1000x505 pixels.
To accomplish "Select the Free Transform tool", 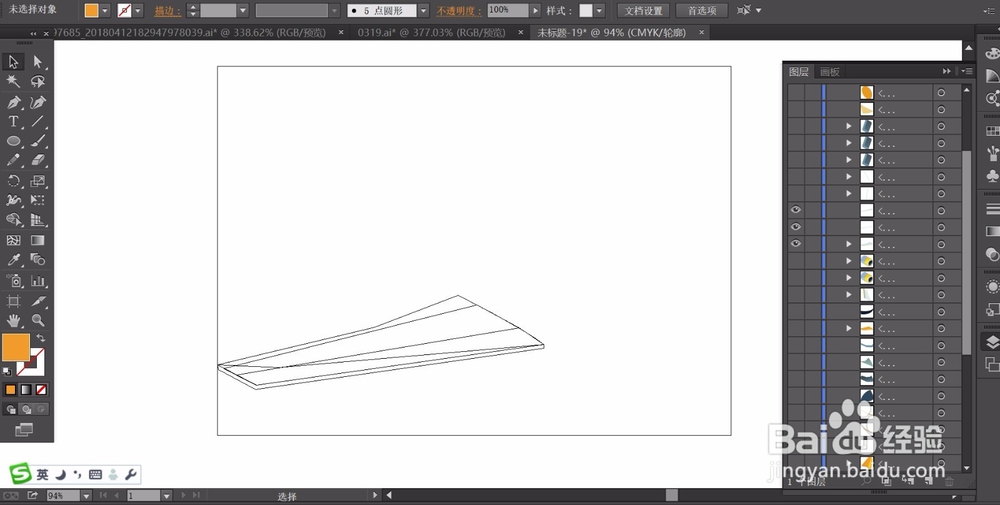I will click(38, 200).
